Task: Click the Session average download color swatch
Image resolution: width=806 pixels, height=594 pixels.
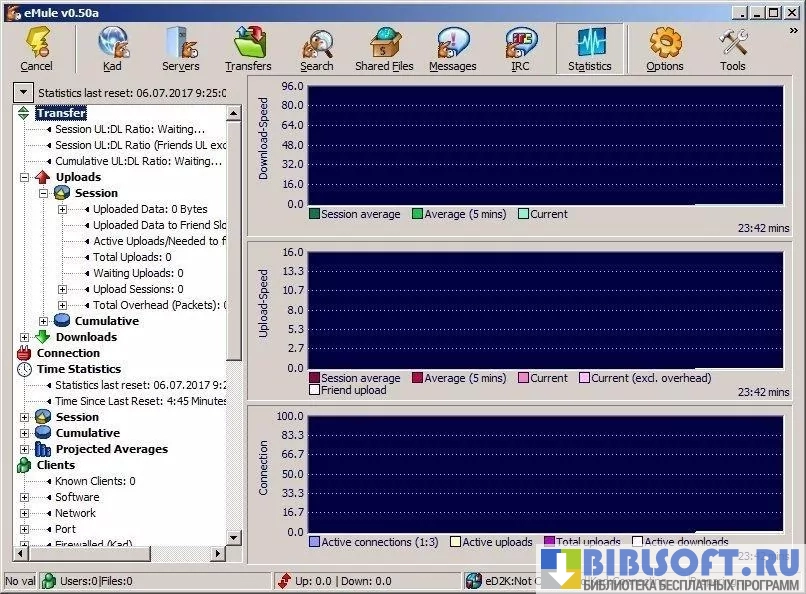Action: [x=314, y=214]
